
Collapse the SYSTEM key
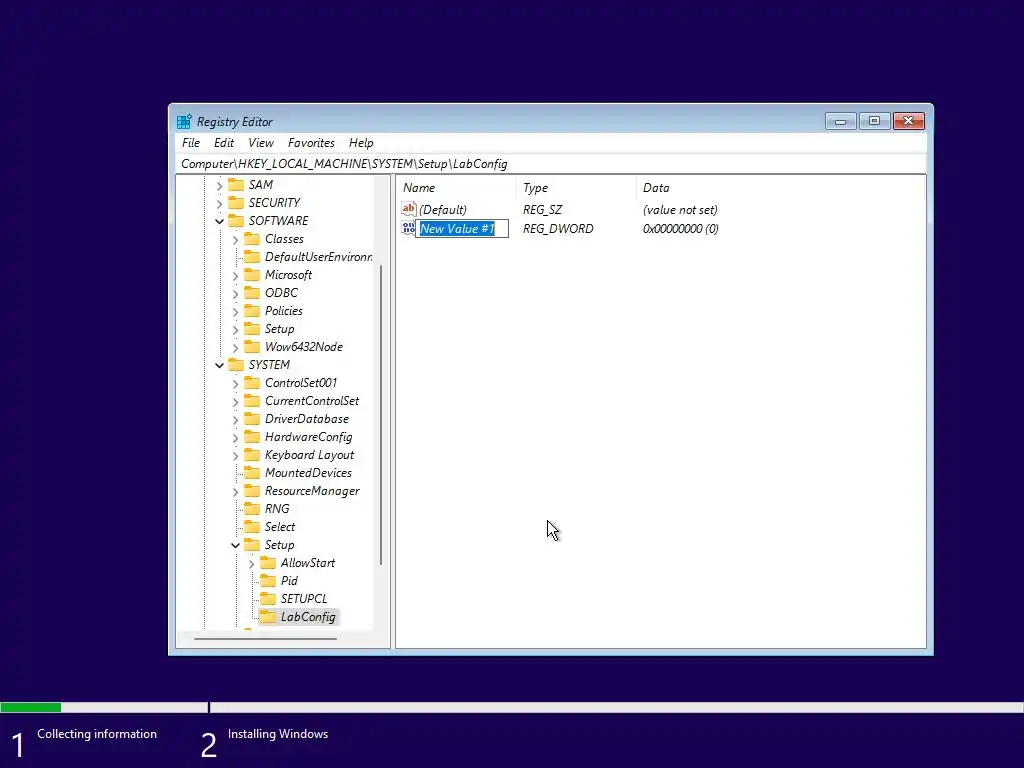click(x=219, y=365)
